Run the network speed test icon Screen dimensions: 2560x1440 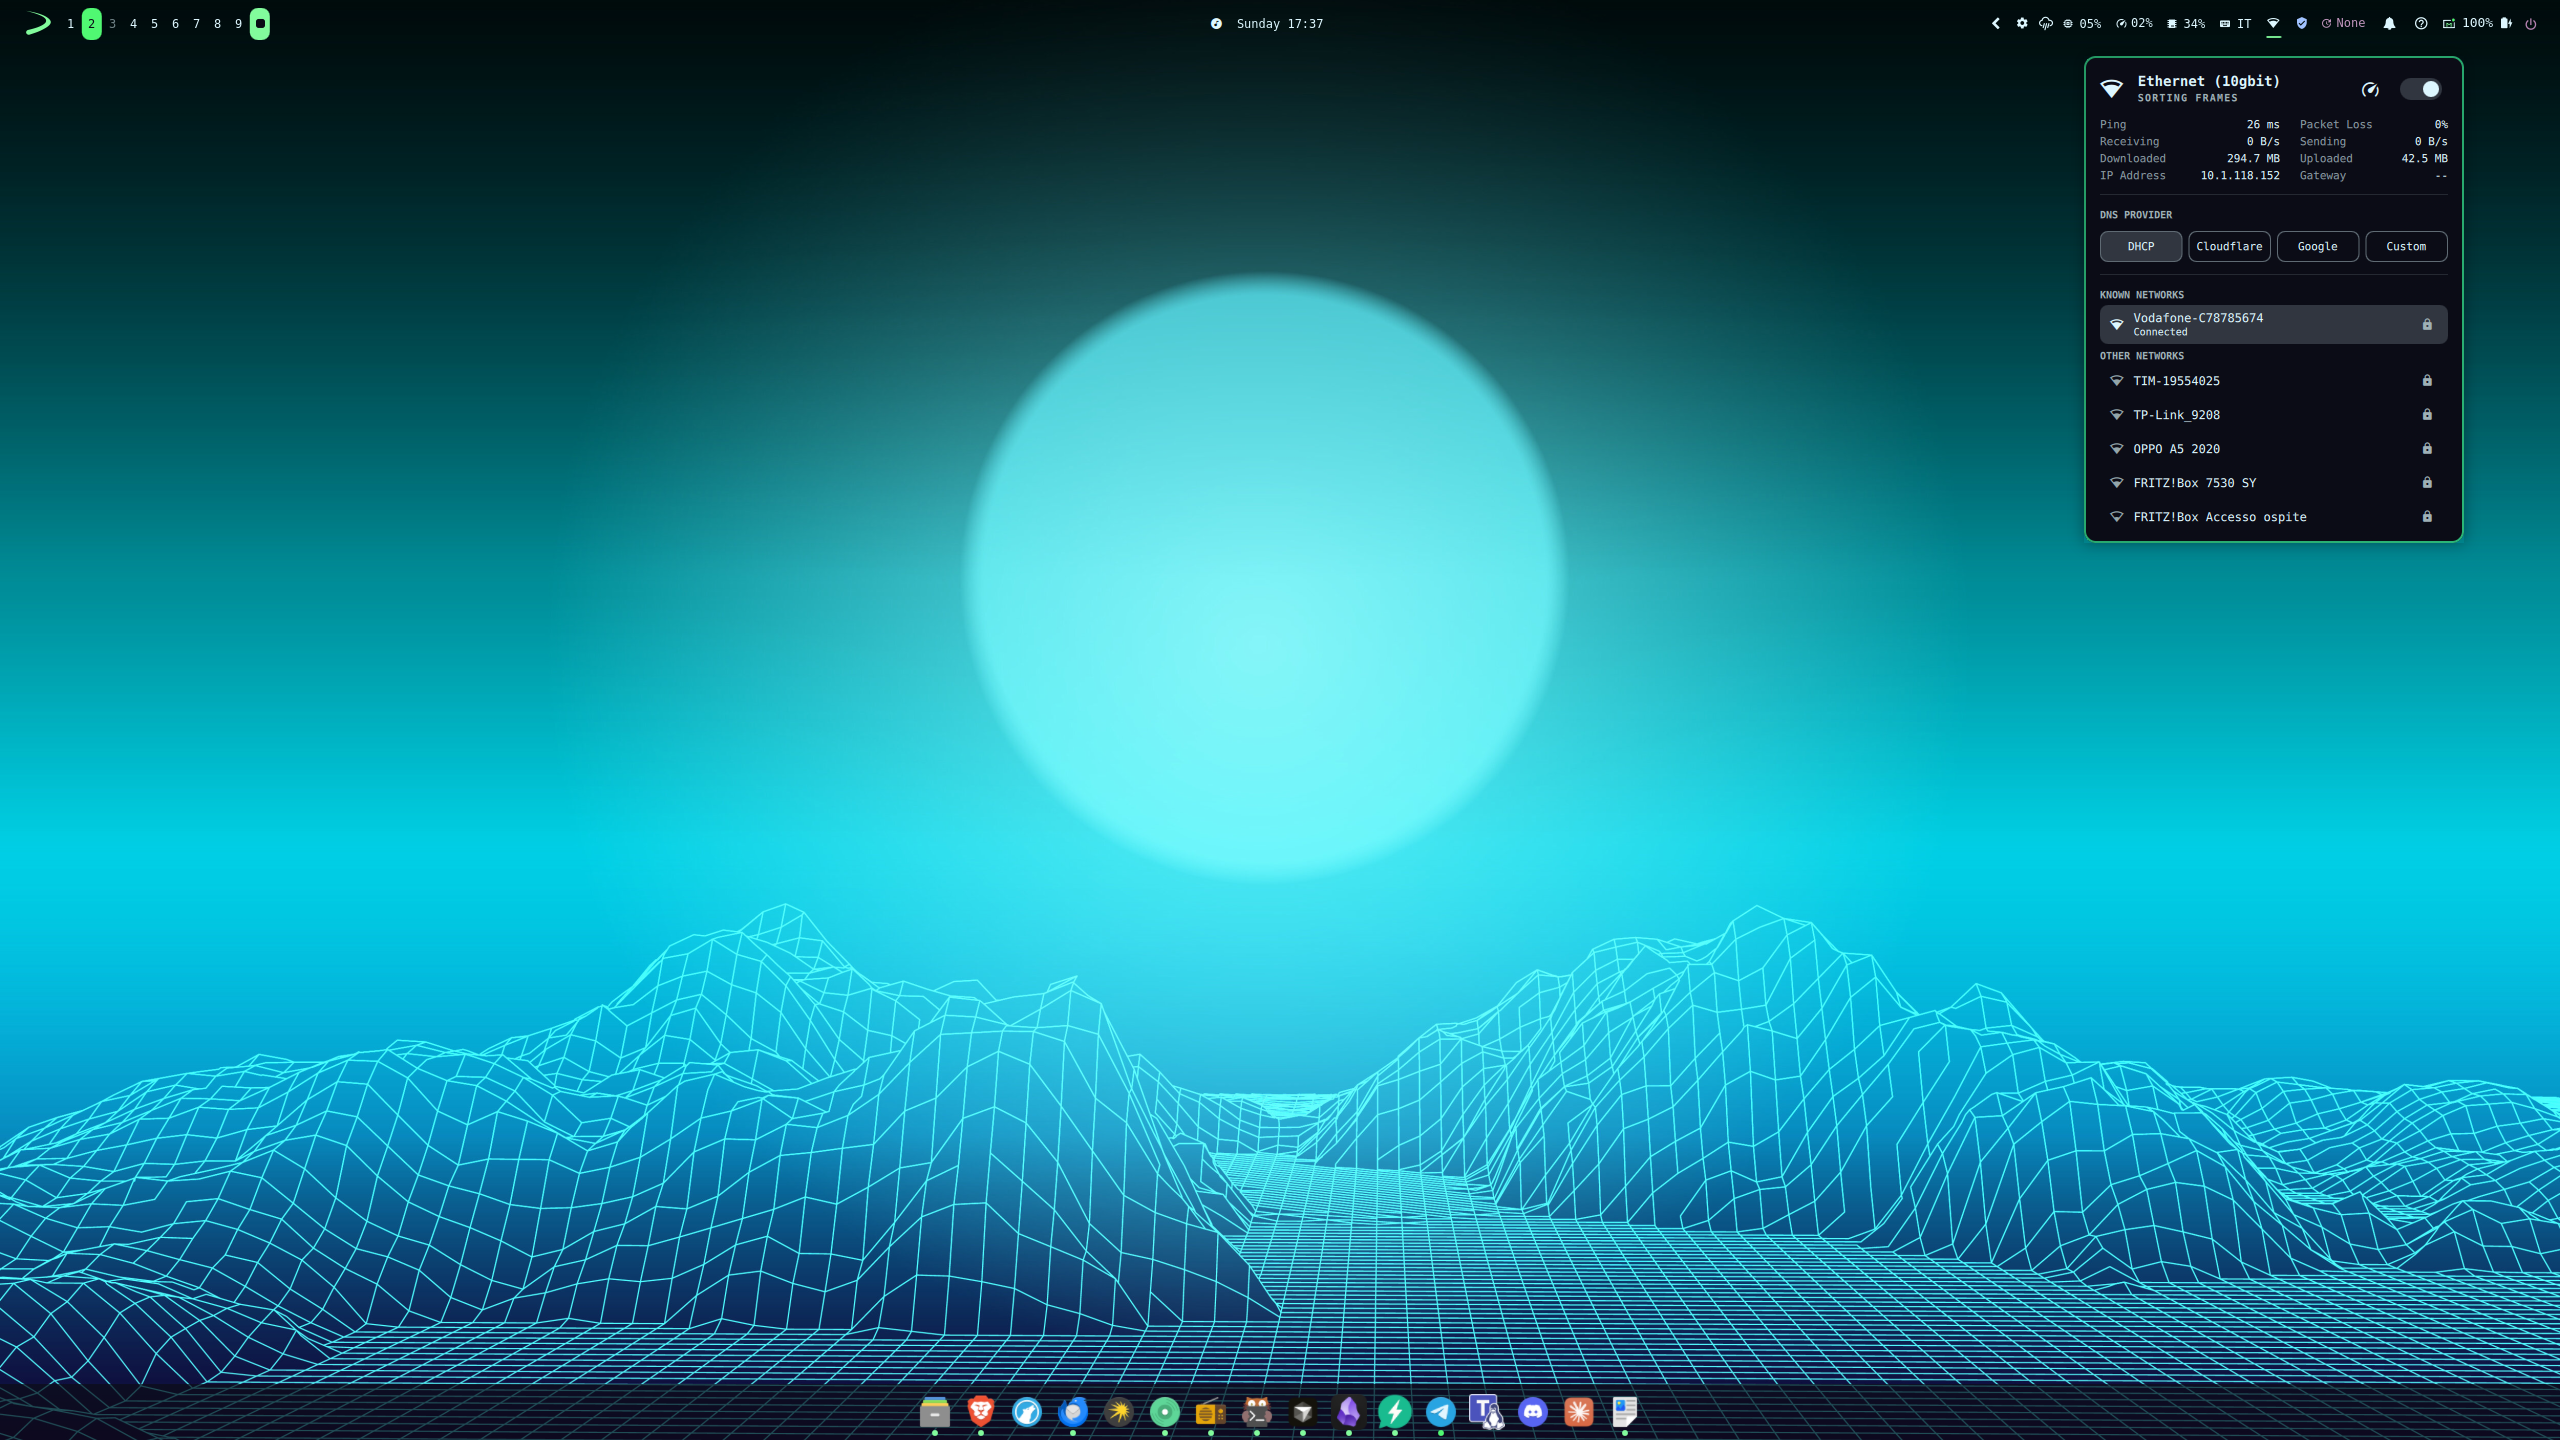2370,89
